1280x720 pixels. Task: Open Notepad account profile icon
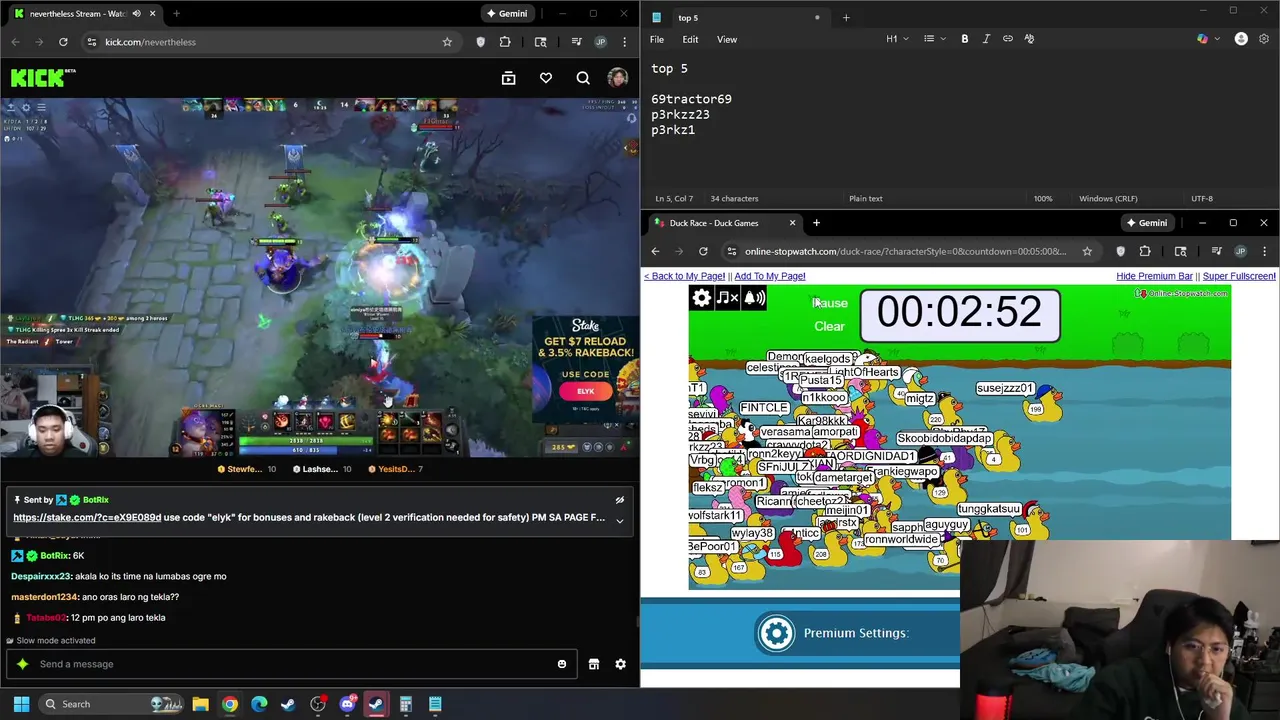point(1241,39)
